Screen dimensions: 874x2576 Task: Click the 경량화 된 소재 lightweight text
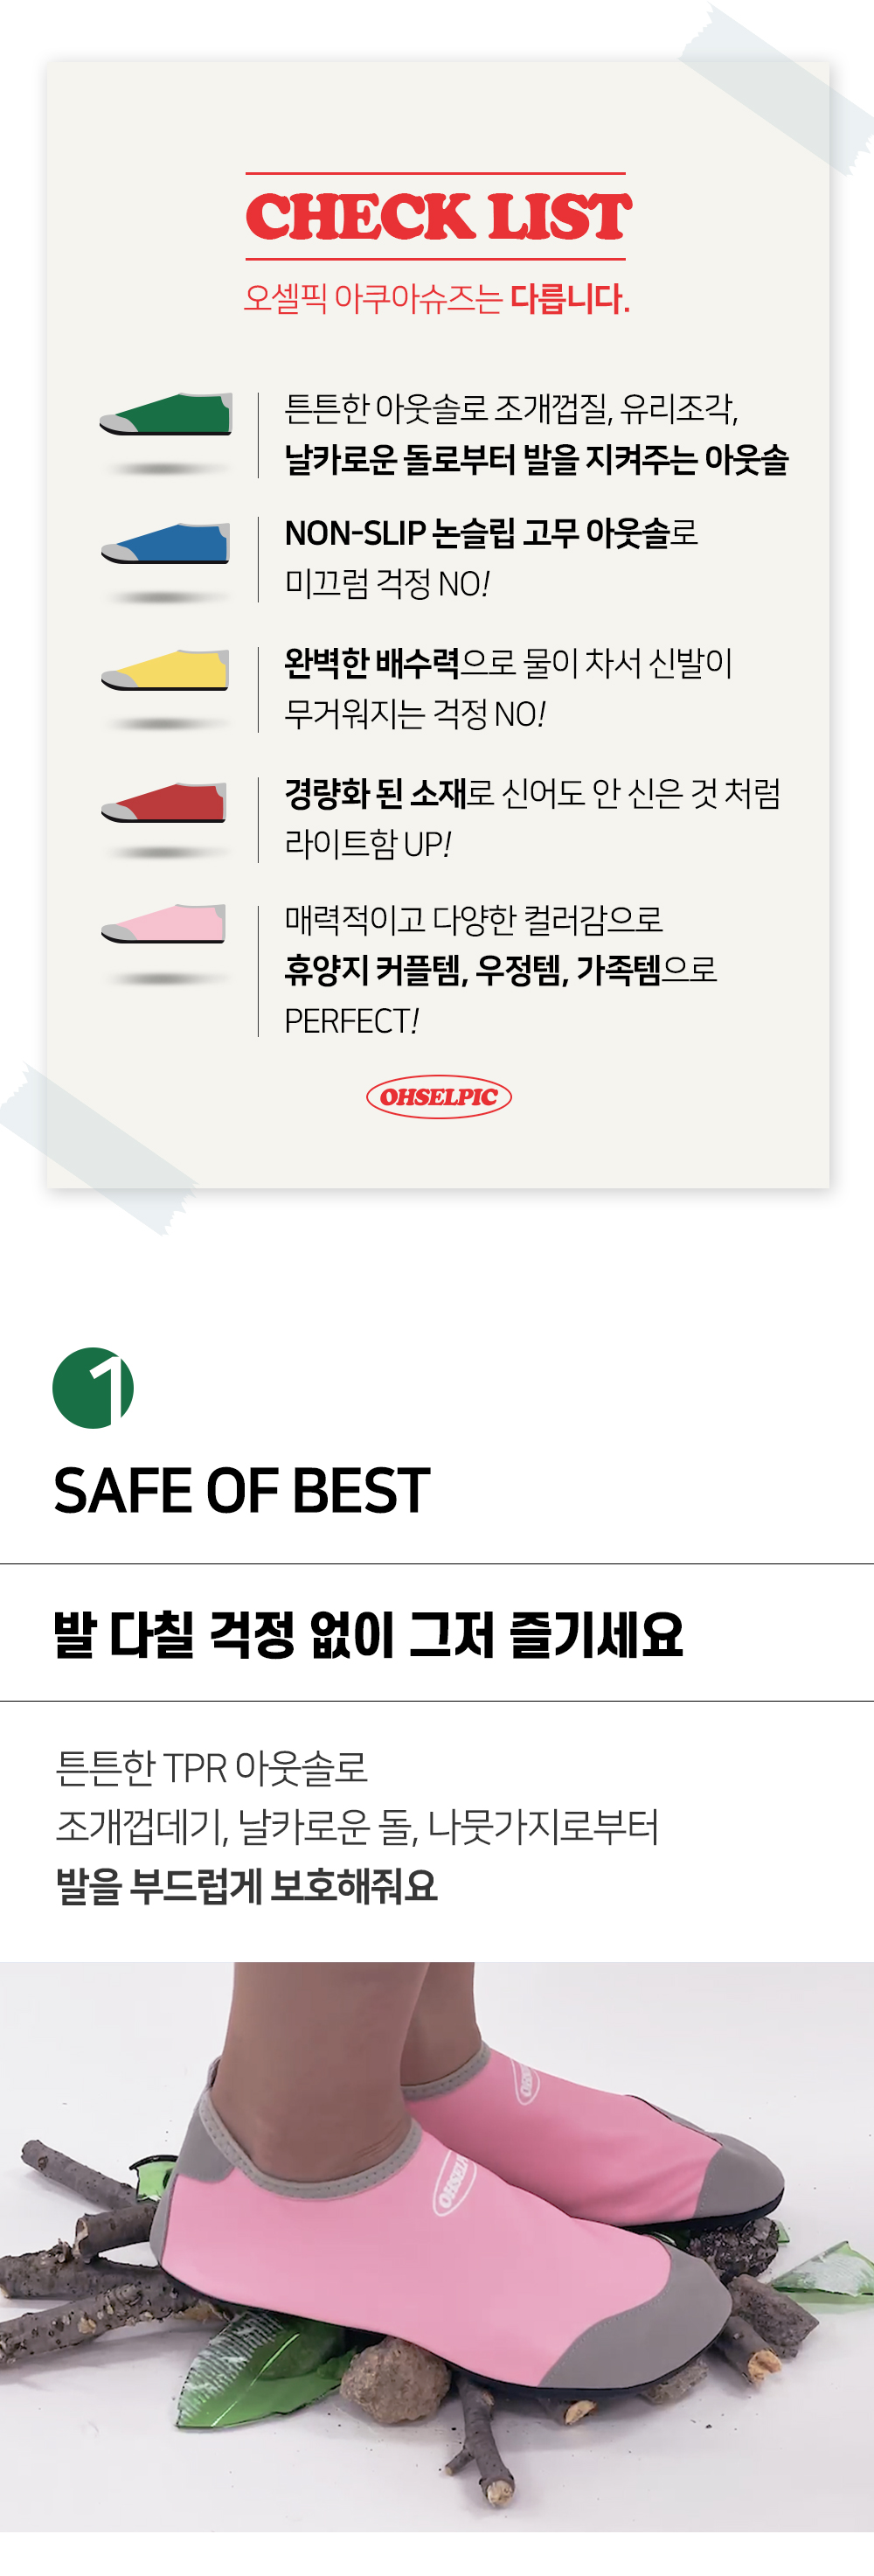533,818
